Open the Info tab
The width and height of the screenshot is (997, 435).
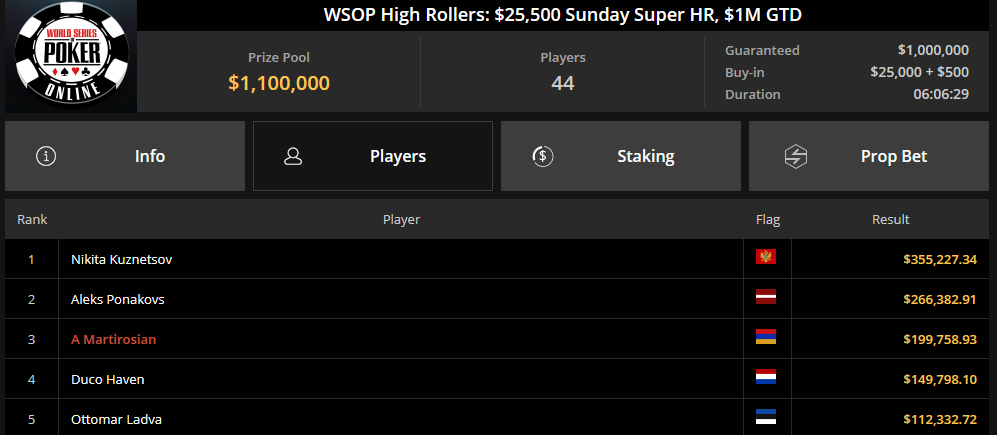pyautogui.click(x=125, y=156)
